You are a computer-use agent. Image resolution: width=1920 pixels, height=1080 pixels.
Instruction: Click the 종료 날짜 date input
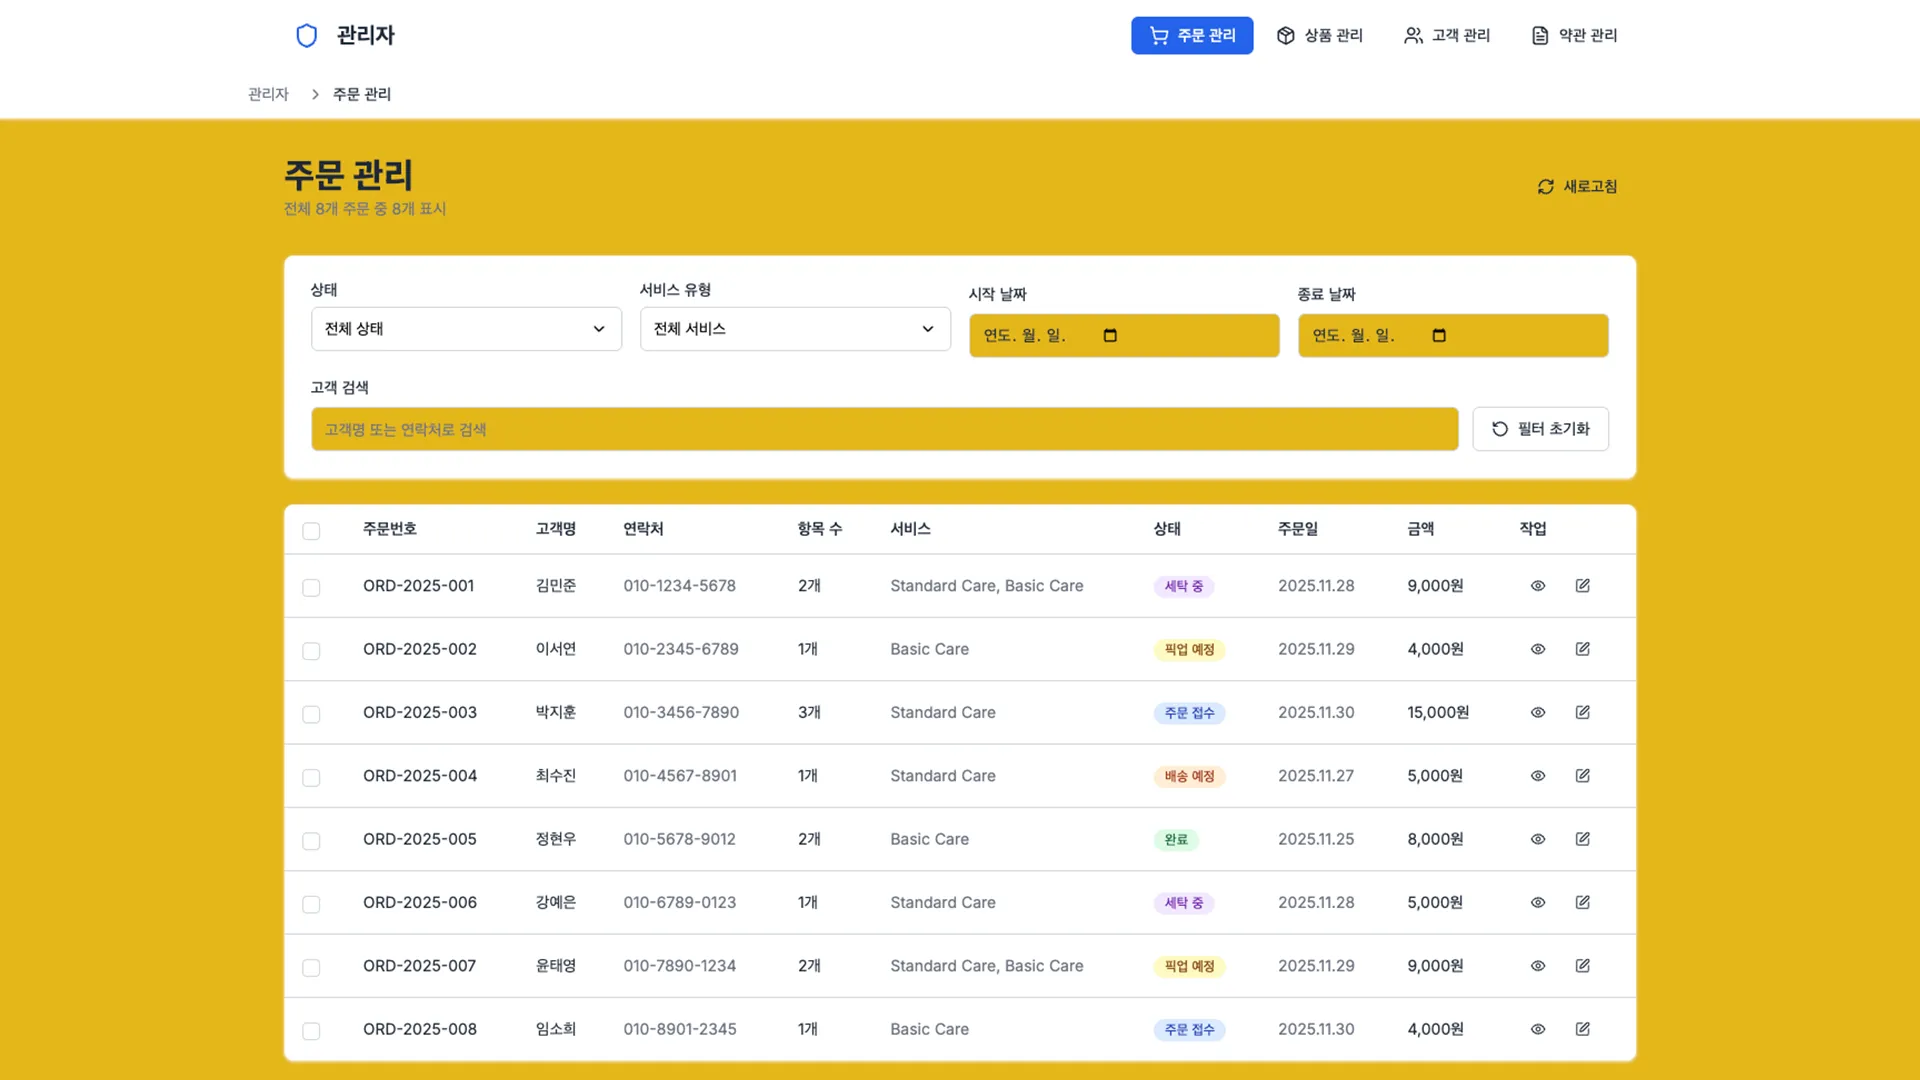[x=1453, y=336]
